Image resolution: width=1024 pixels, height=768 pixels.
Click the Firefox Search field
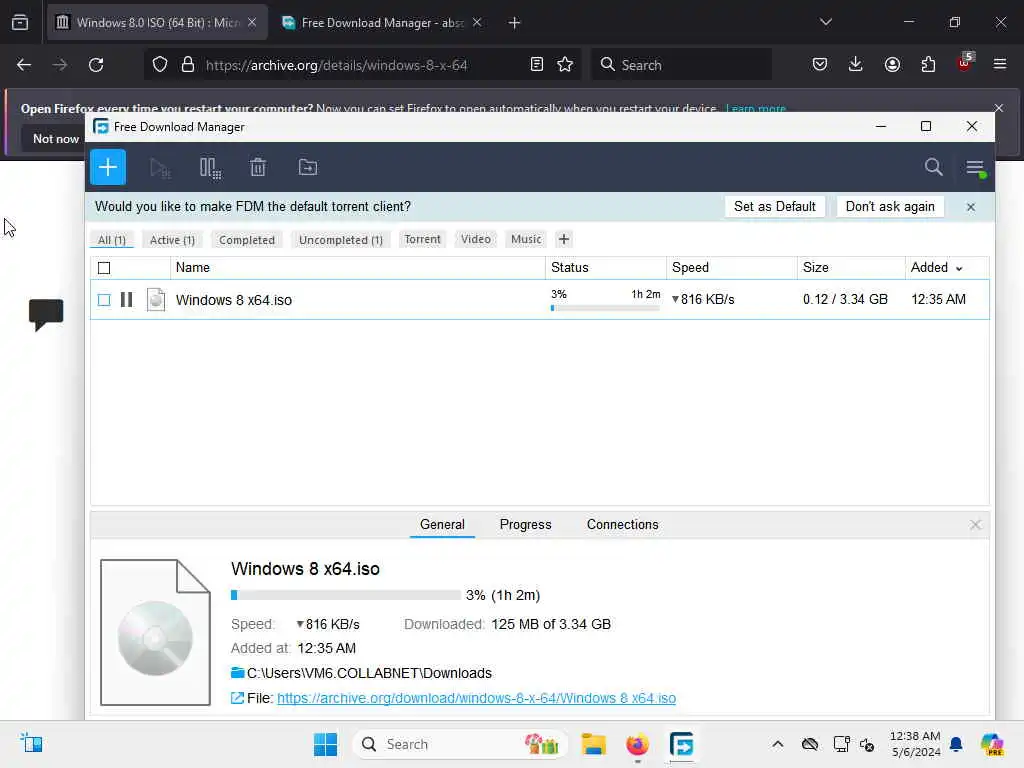coord(682,65)
